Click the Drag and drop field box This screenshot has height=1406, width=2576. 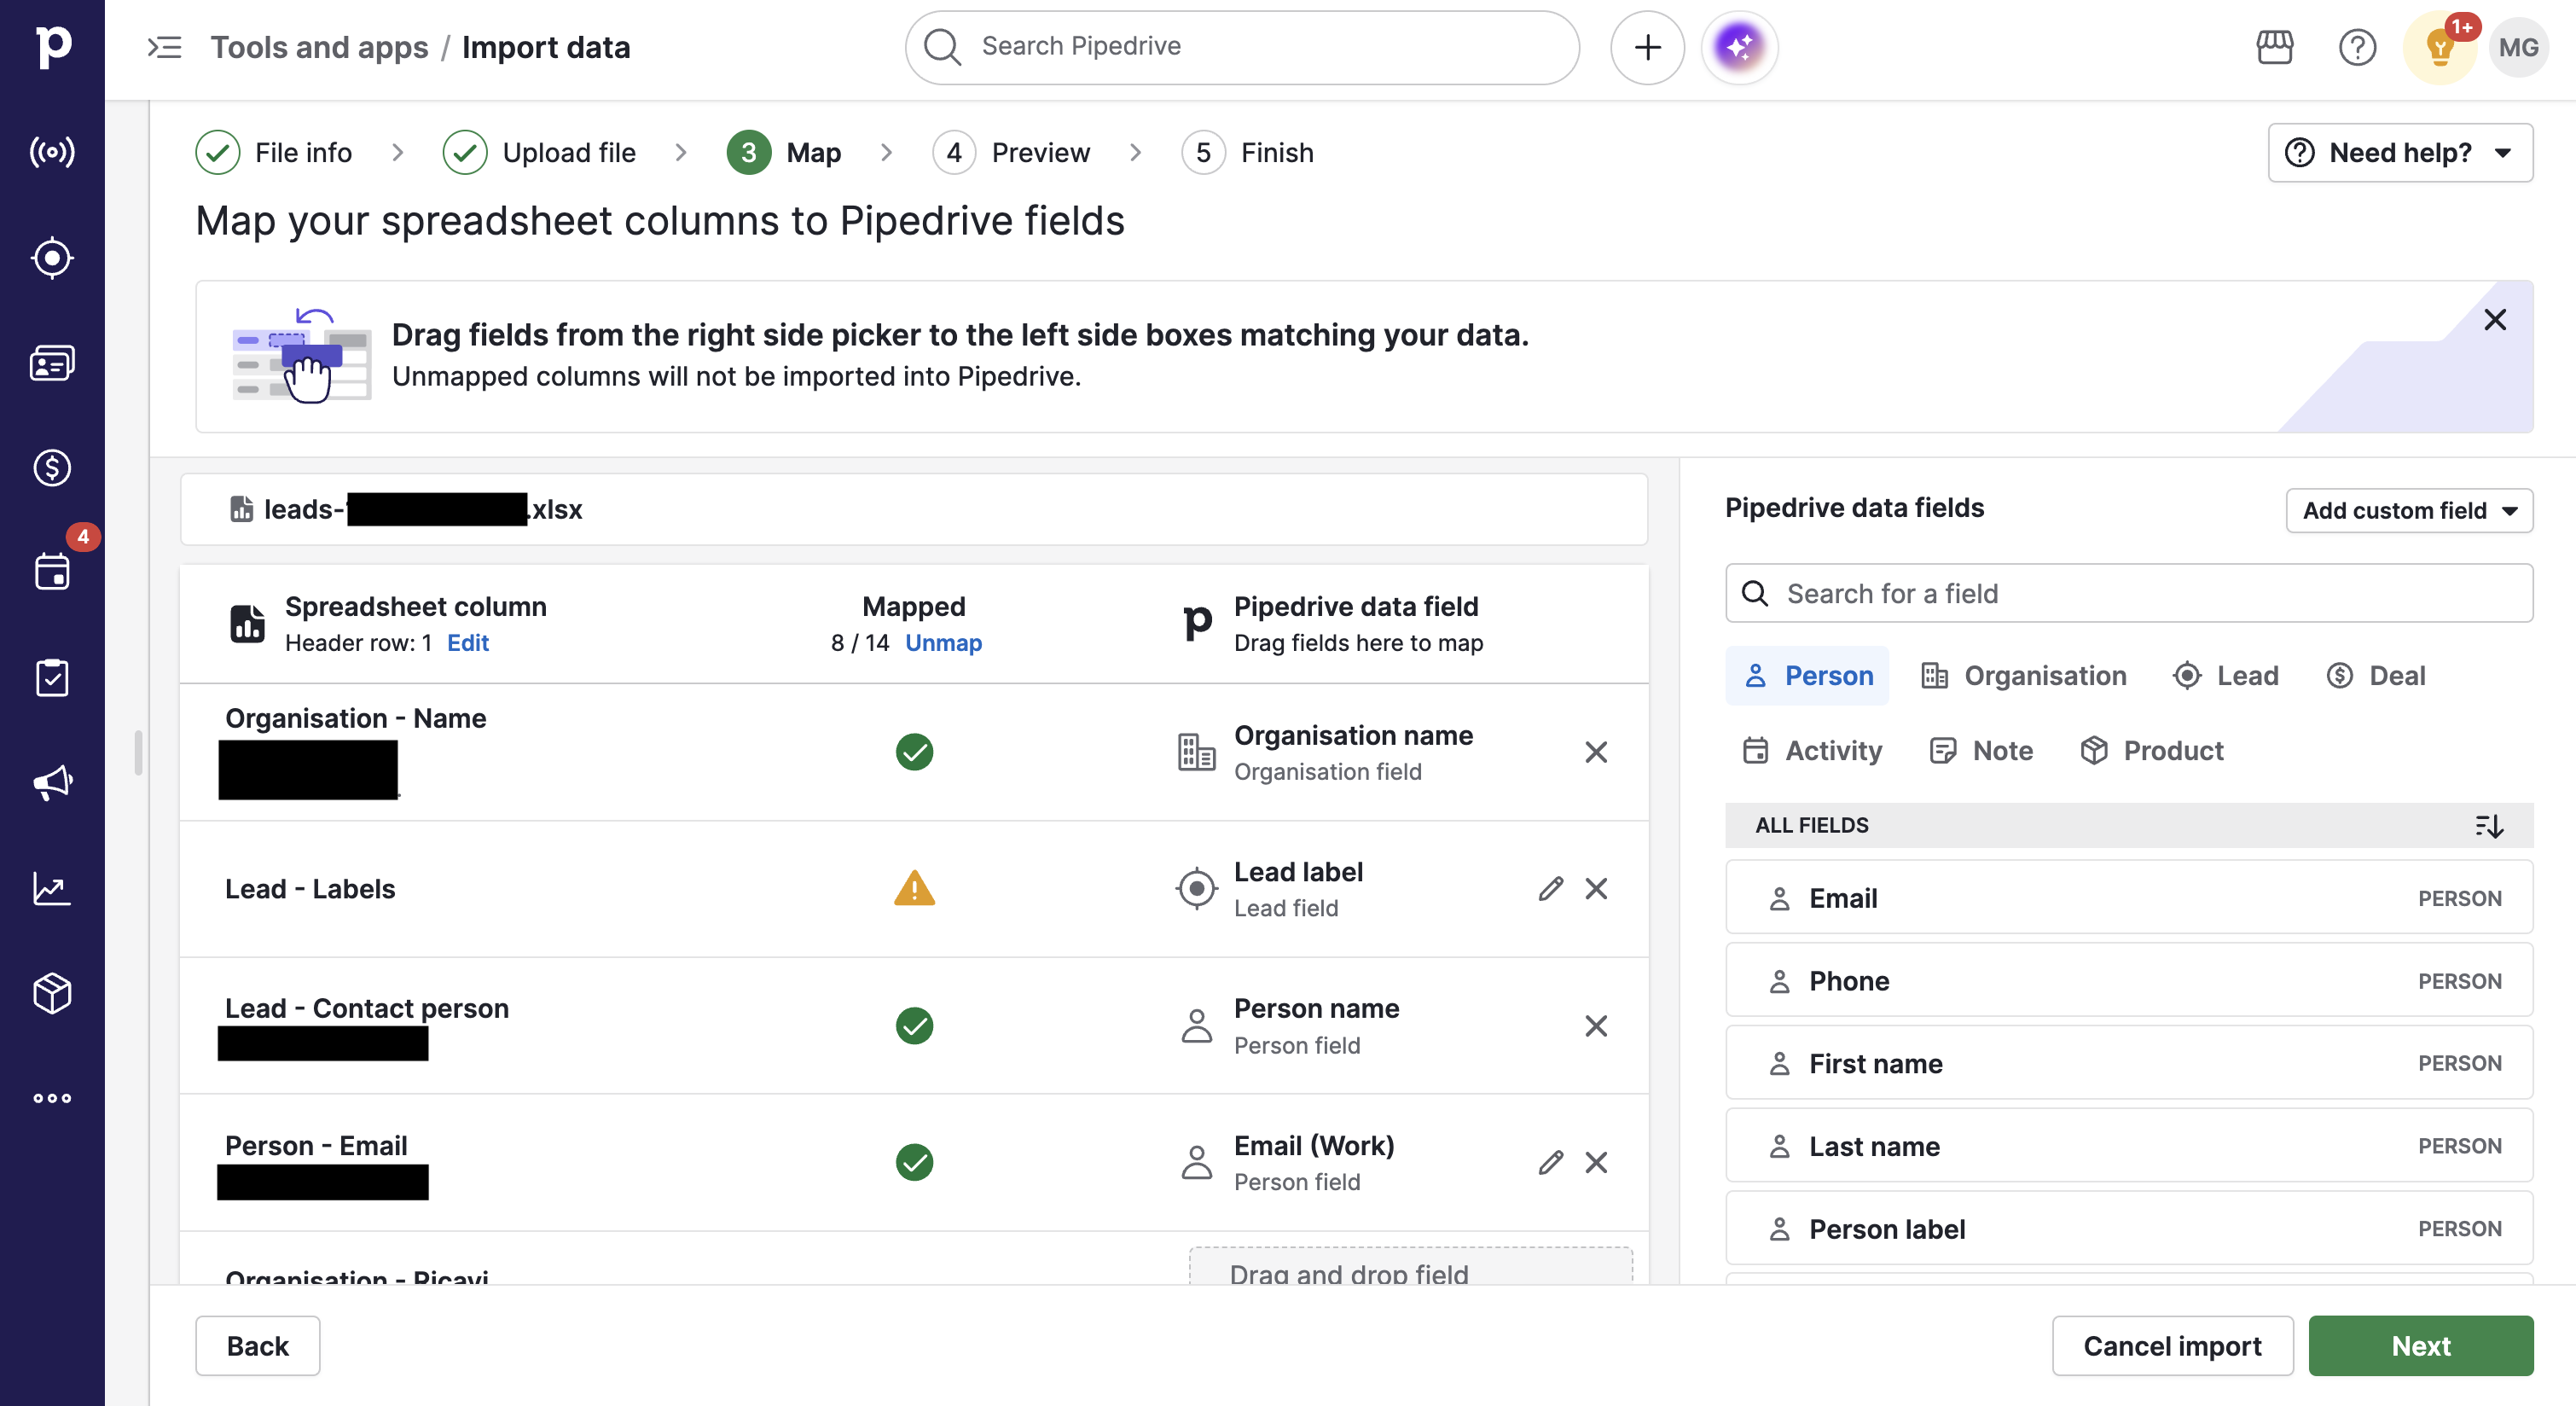pos(1410,1268)
